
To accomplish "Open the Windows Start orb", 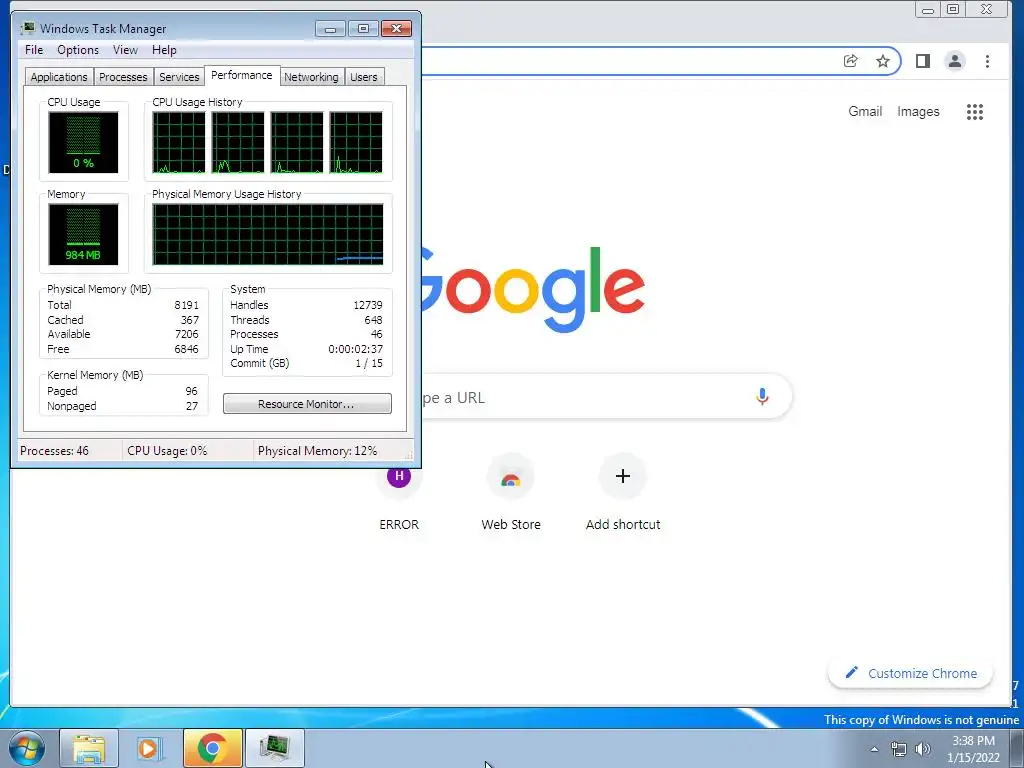I will coord(27,748).
